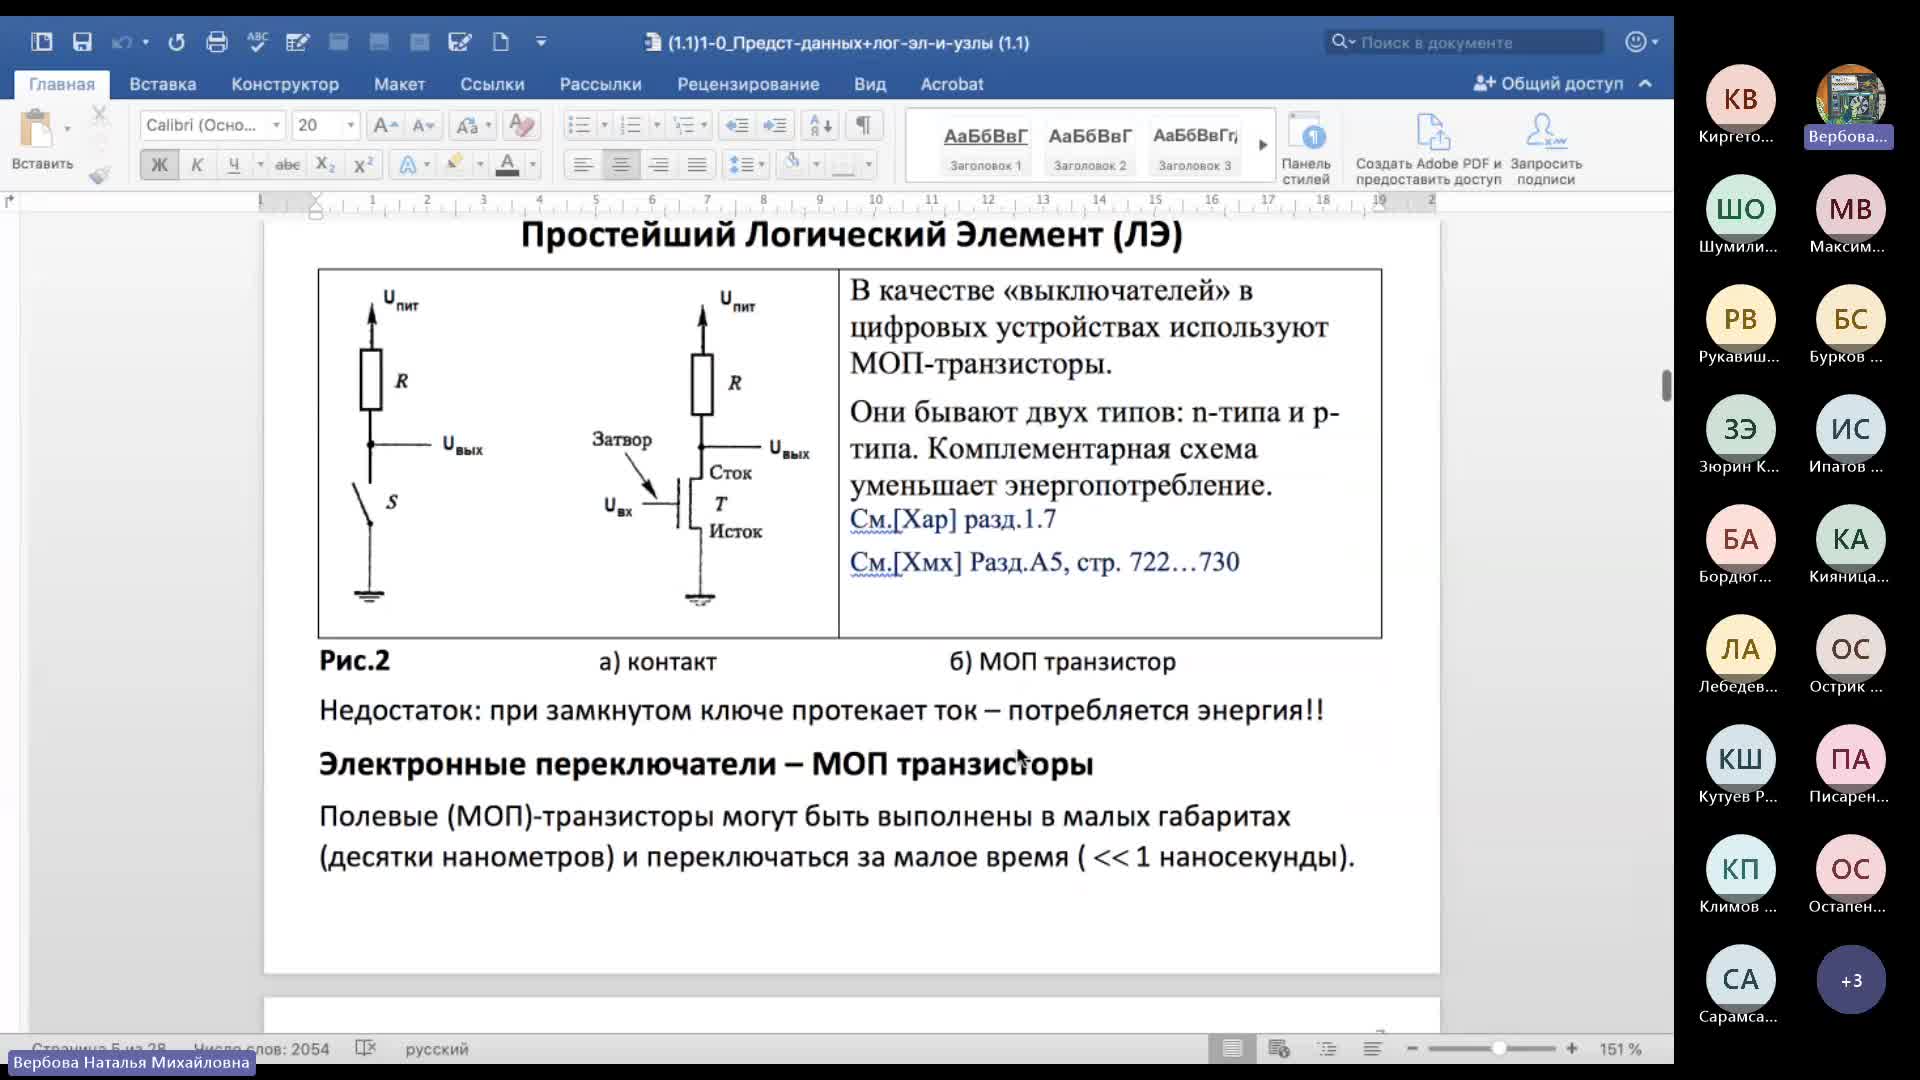Viewport: 1920px width, 1080px height.
Task: Open the Calibri font name combo box
Action: 212,125
